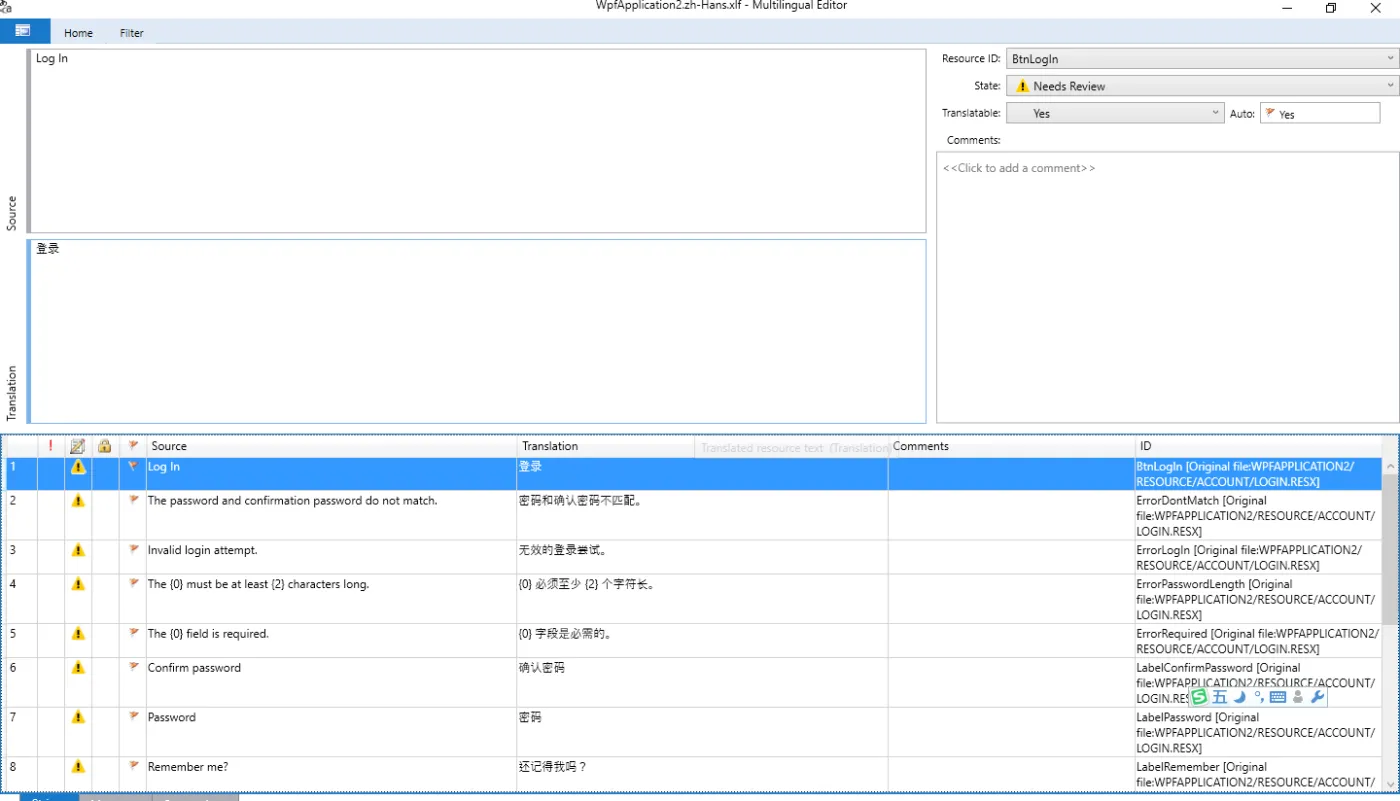
Task: Click the flag icon in row 5
Action: click(134, 633)
